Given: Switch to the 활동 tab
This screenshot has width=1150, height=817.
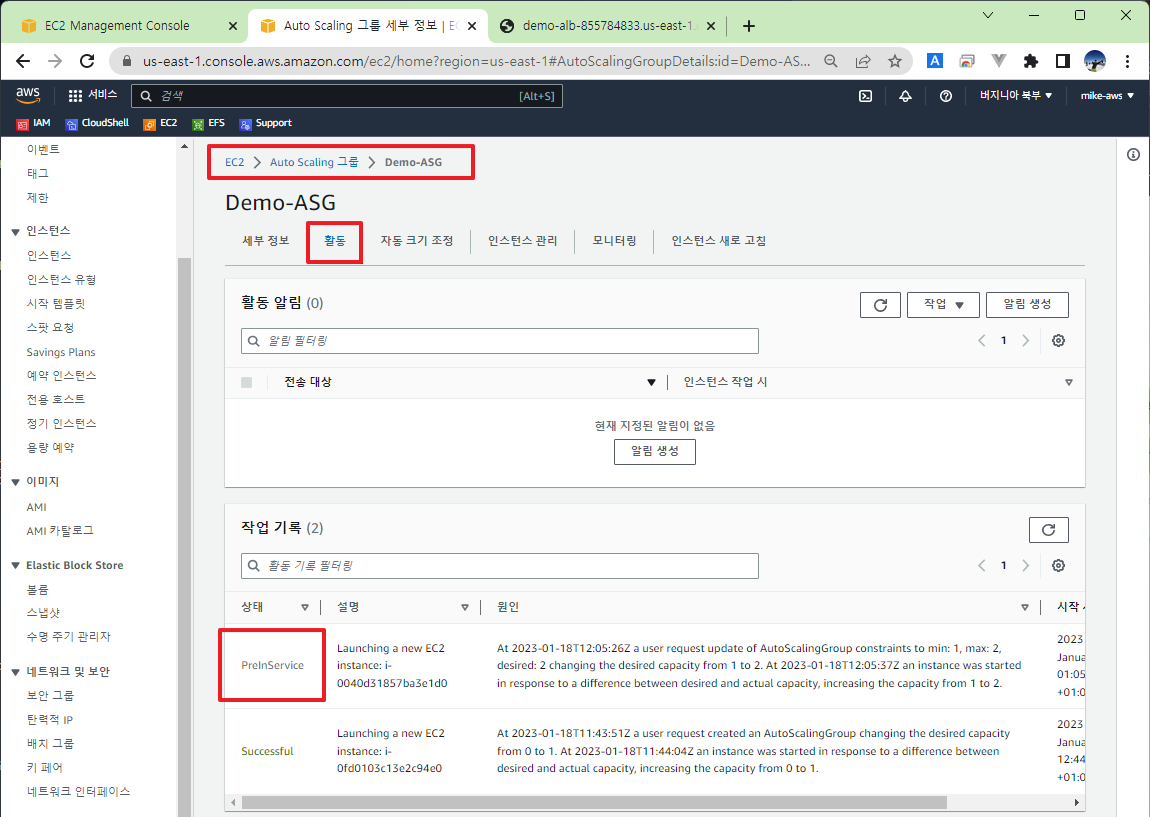Looking at the screenshot, I should tap(334, 241).
